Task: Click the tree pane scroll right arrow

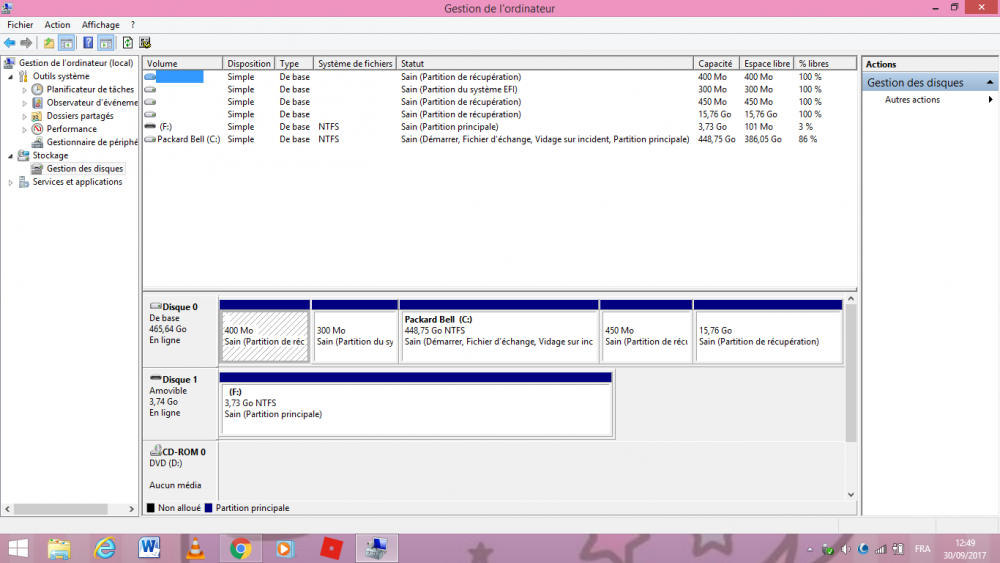Action: pos(131,509)
